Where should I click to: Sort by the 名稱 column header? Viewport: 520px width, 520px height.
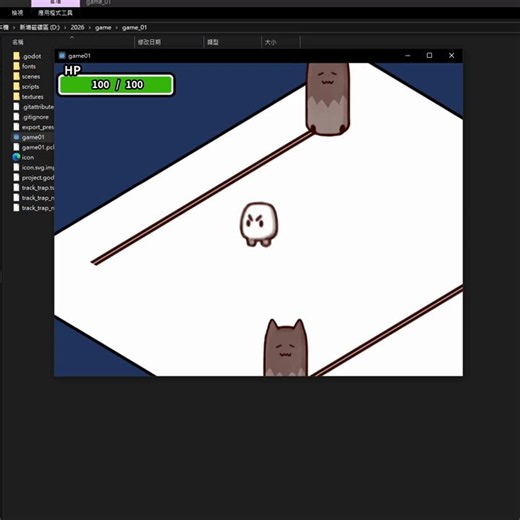click(x=18, y=42)
